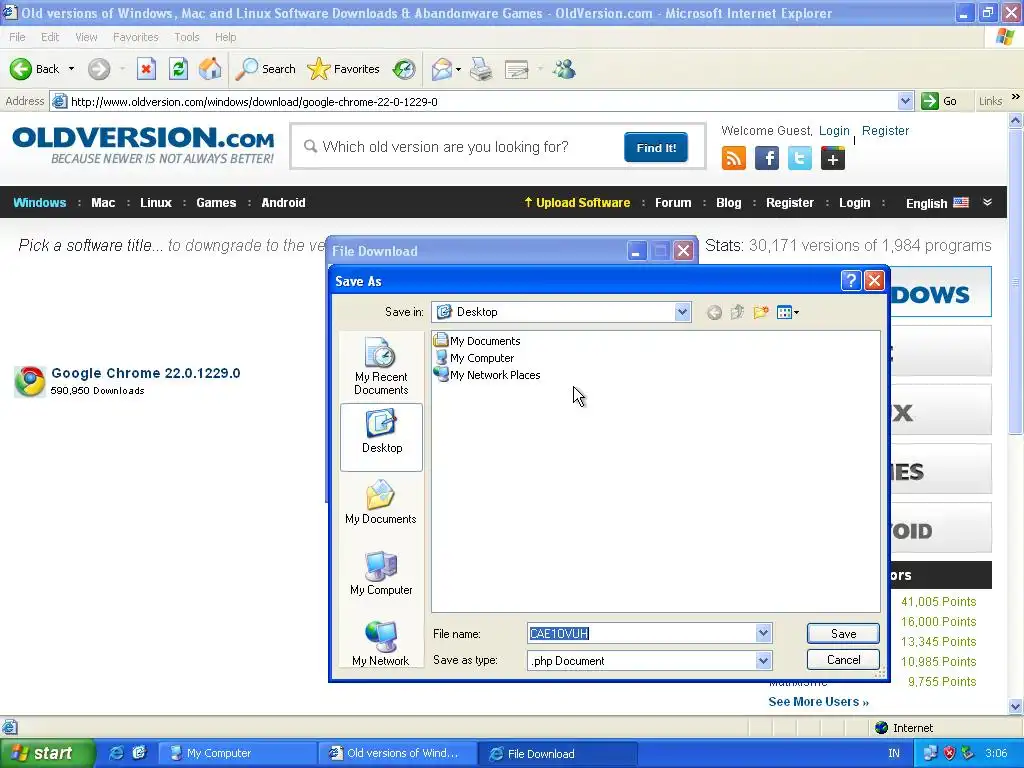This screenshot has height=768, width=1024.
Task: Expand the English language selector chevron
Action: click(987, 202)
